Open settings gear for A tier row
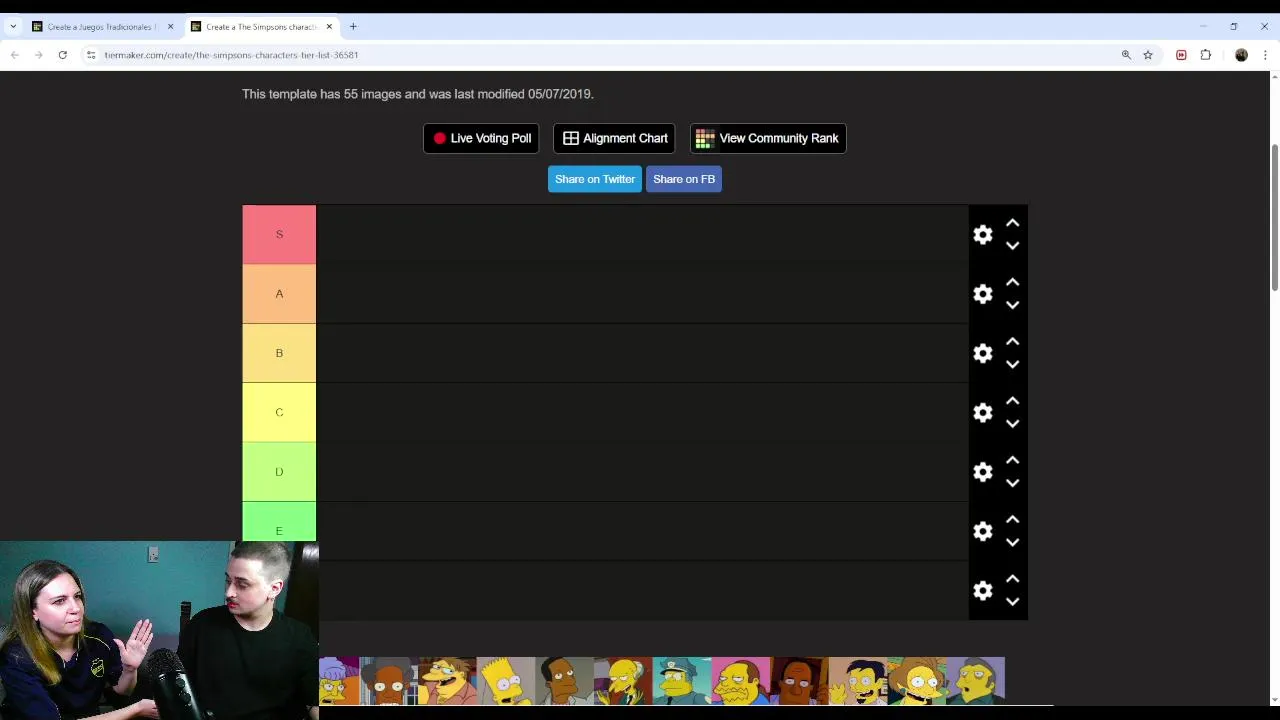This screenshot has height=720, width=1280. point(983,294)
